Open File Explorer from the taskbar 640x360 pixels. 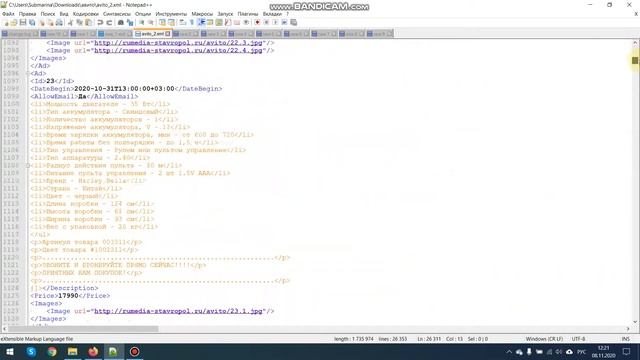tap(73, 352)
